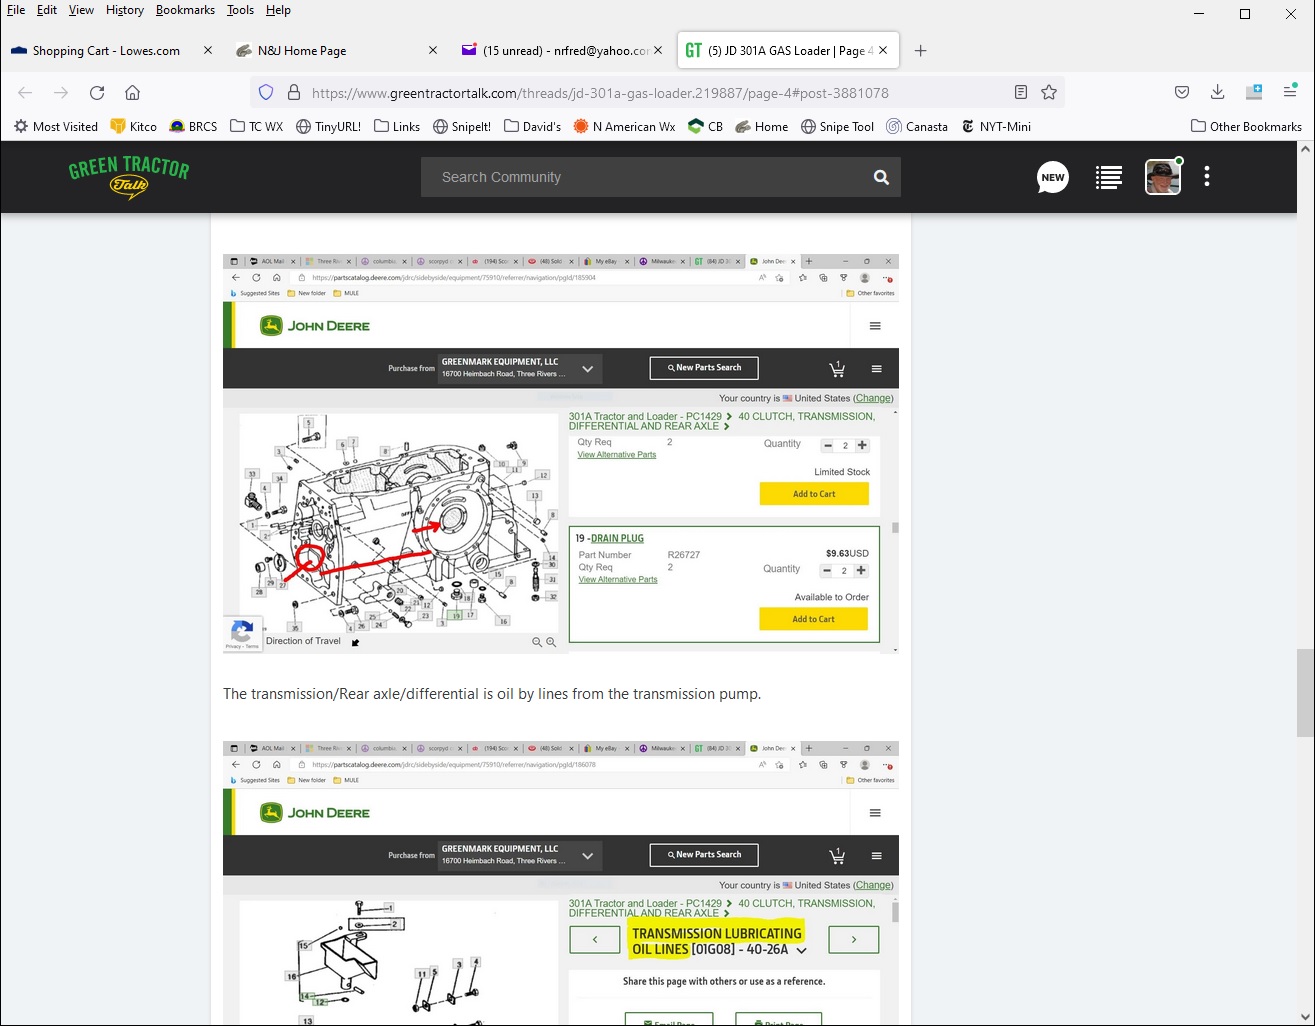This screenshot has height=1026, width=1315.
Task: Open the forum list icon
Action: [x=1108, y=177]
